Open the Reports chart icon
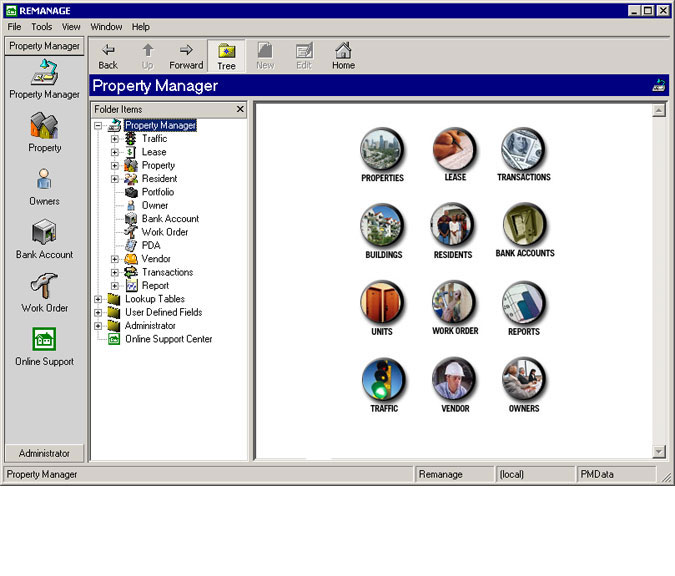Viewport: 675px width, 576px height. click(523, 303)
